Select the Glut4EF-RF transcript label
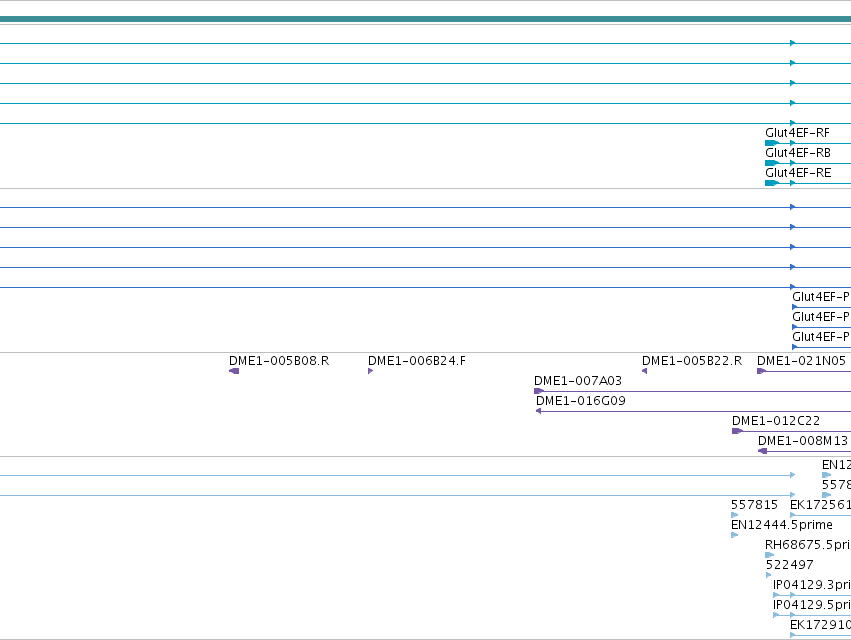Viewport: 851px width, 640px height. point(797,133)
